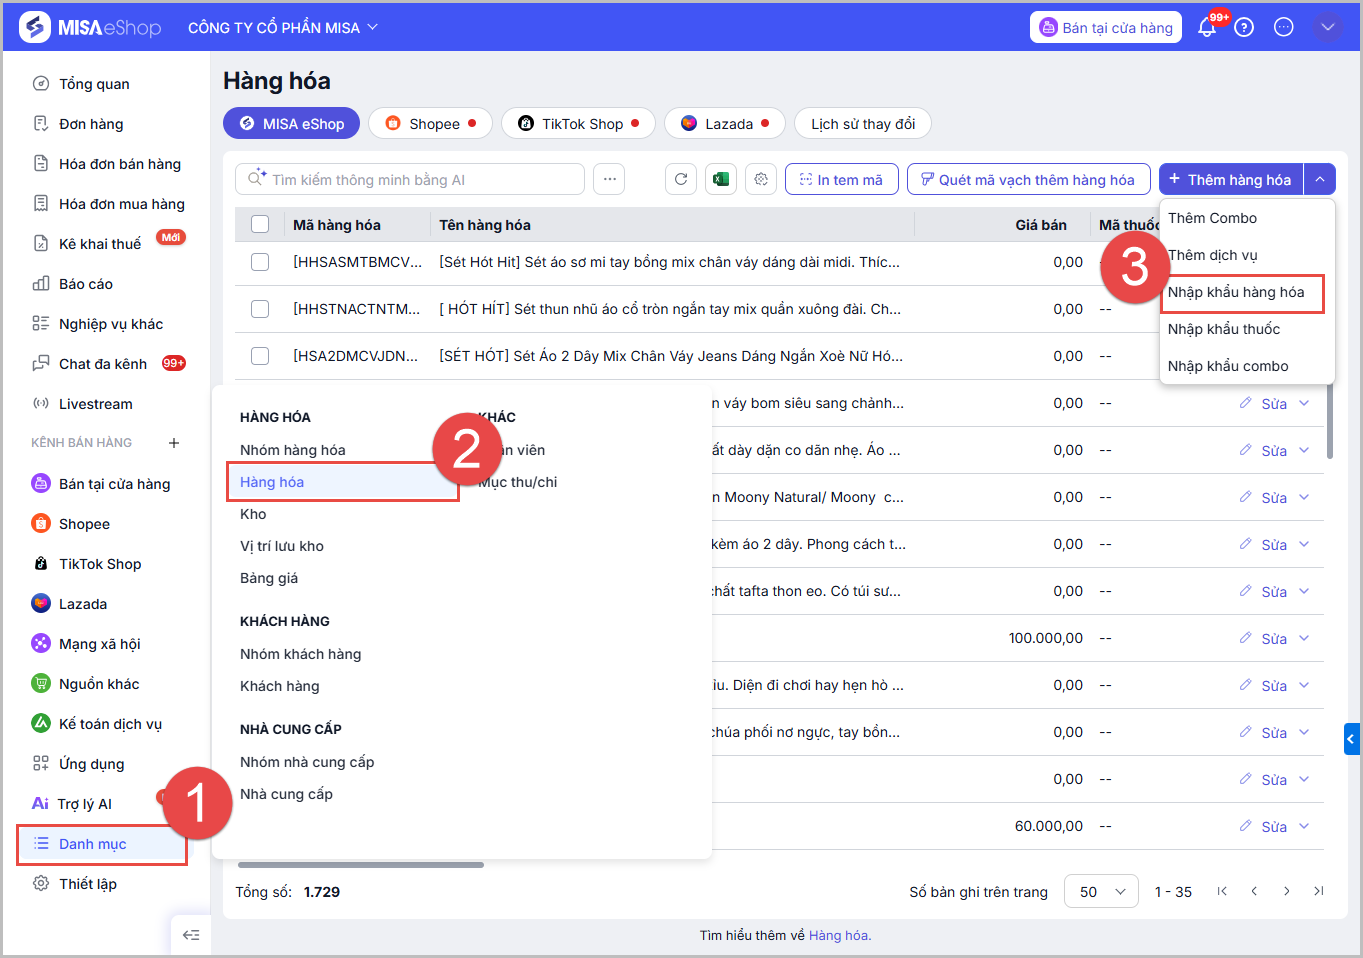The width and height of the screenshot is (1363, 958).
Task: Go to last page of records
Action: 1319,891
